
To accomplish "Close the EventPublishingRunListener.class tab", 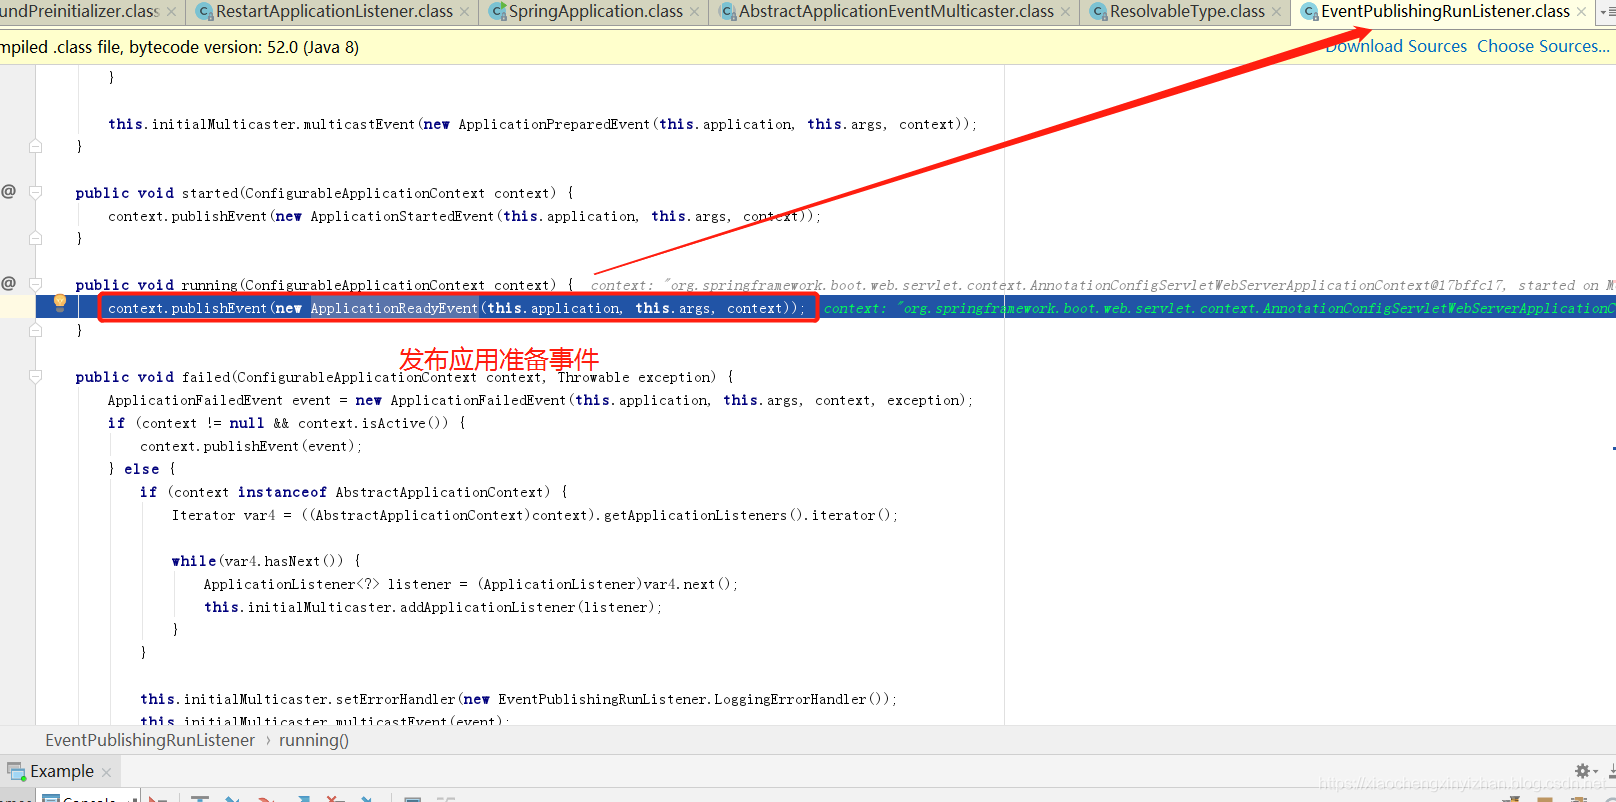I will [1582, 12].
